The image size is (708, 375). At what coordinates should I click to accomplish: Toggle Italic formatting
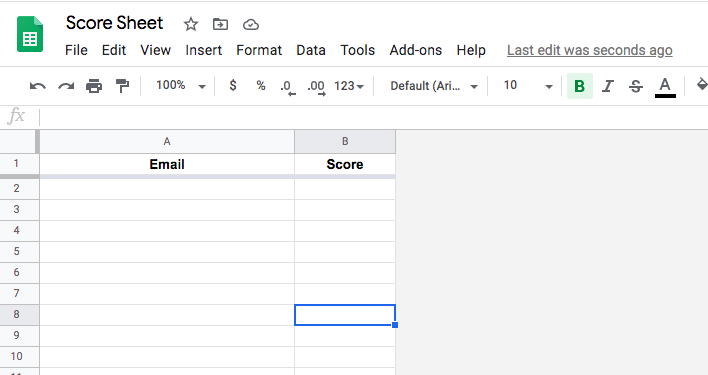point(608,85)
